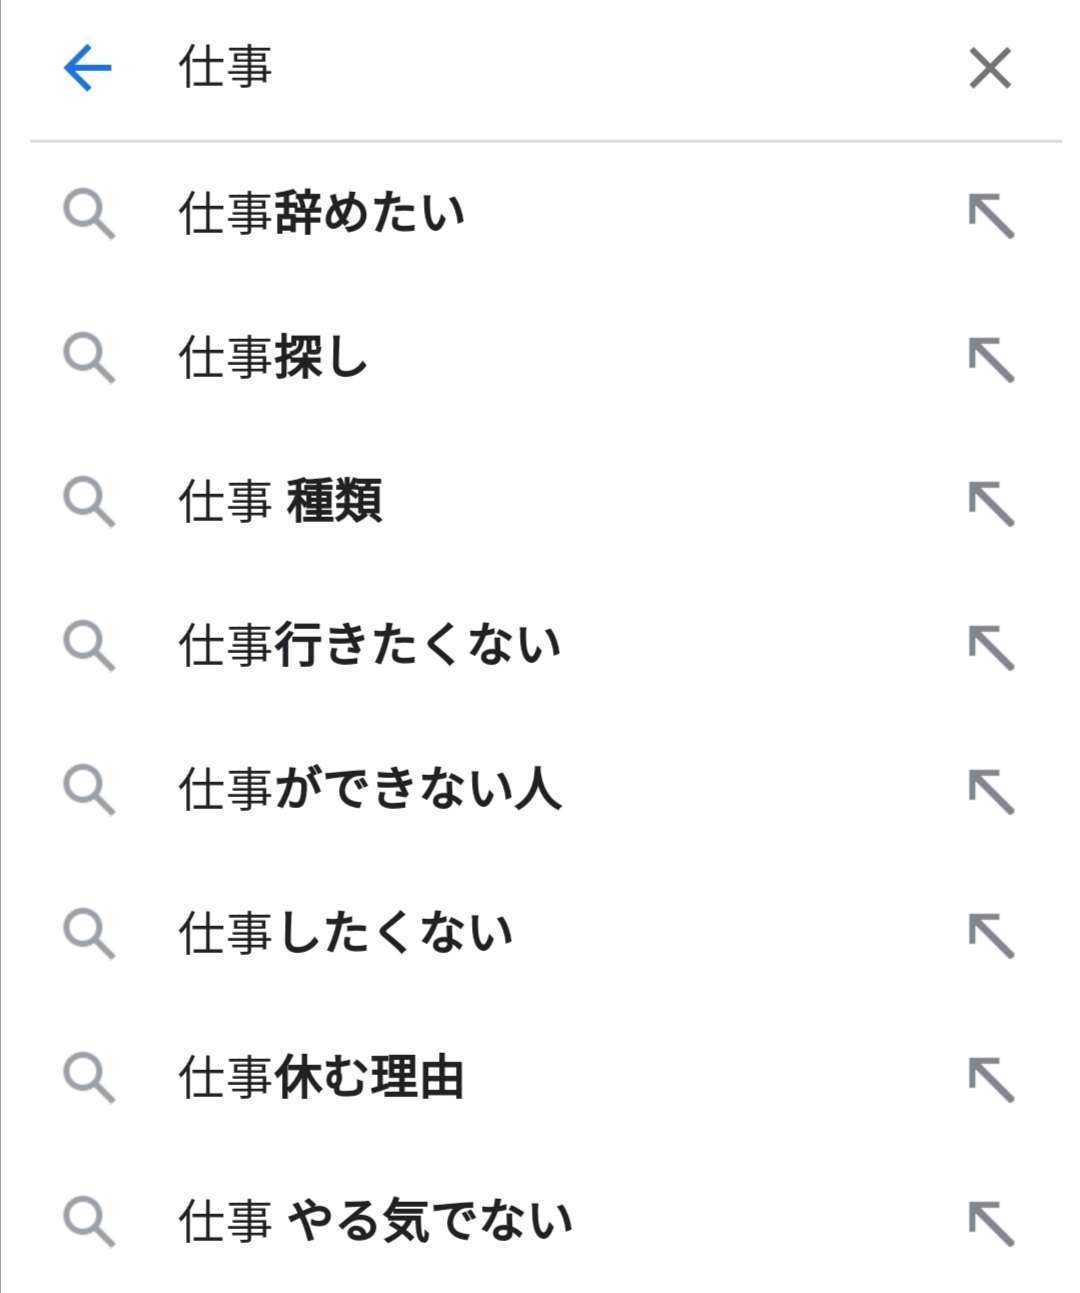Search for 仕事休む理由 suggestion

322,1077
